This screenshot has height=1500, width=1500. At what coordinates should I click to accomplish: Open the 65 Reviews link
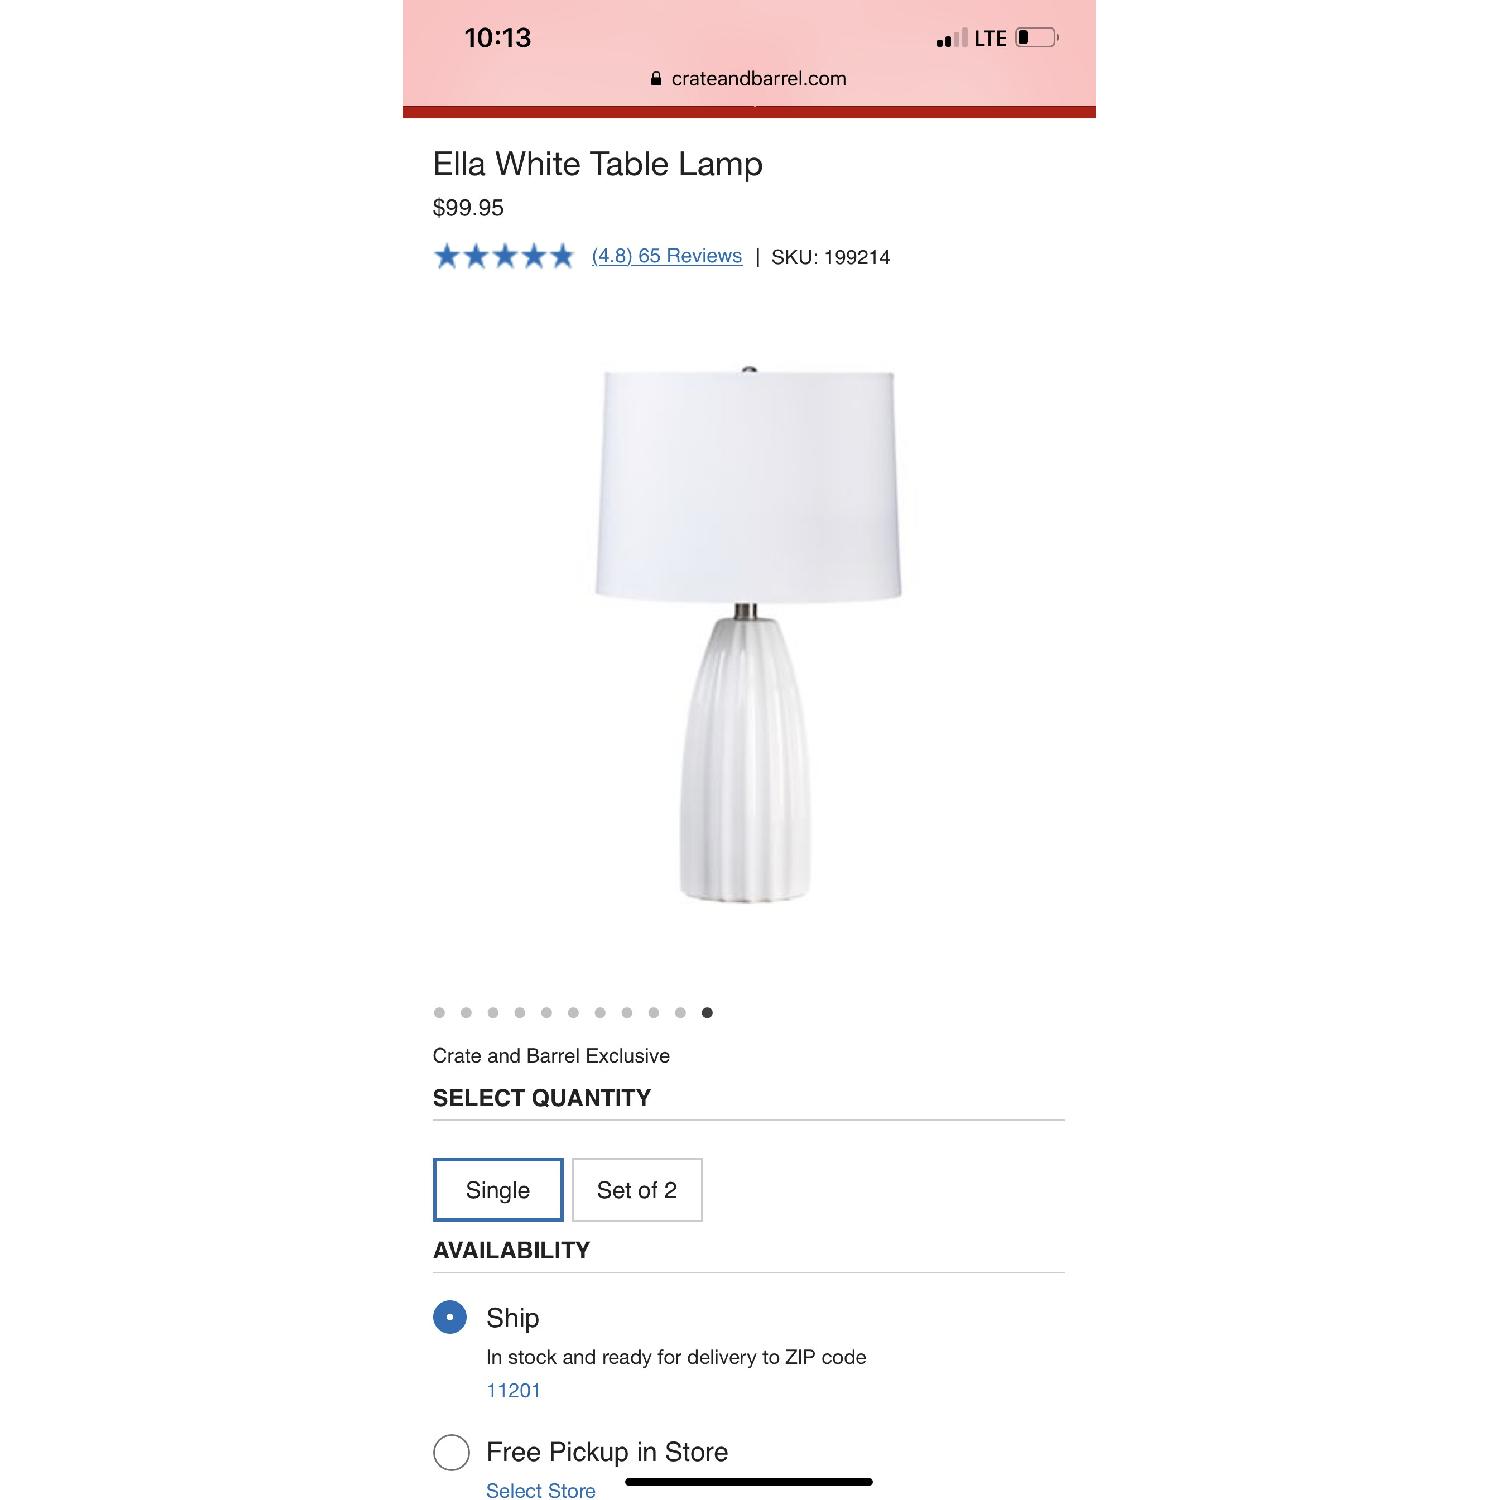point(666,256)
